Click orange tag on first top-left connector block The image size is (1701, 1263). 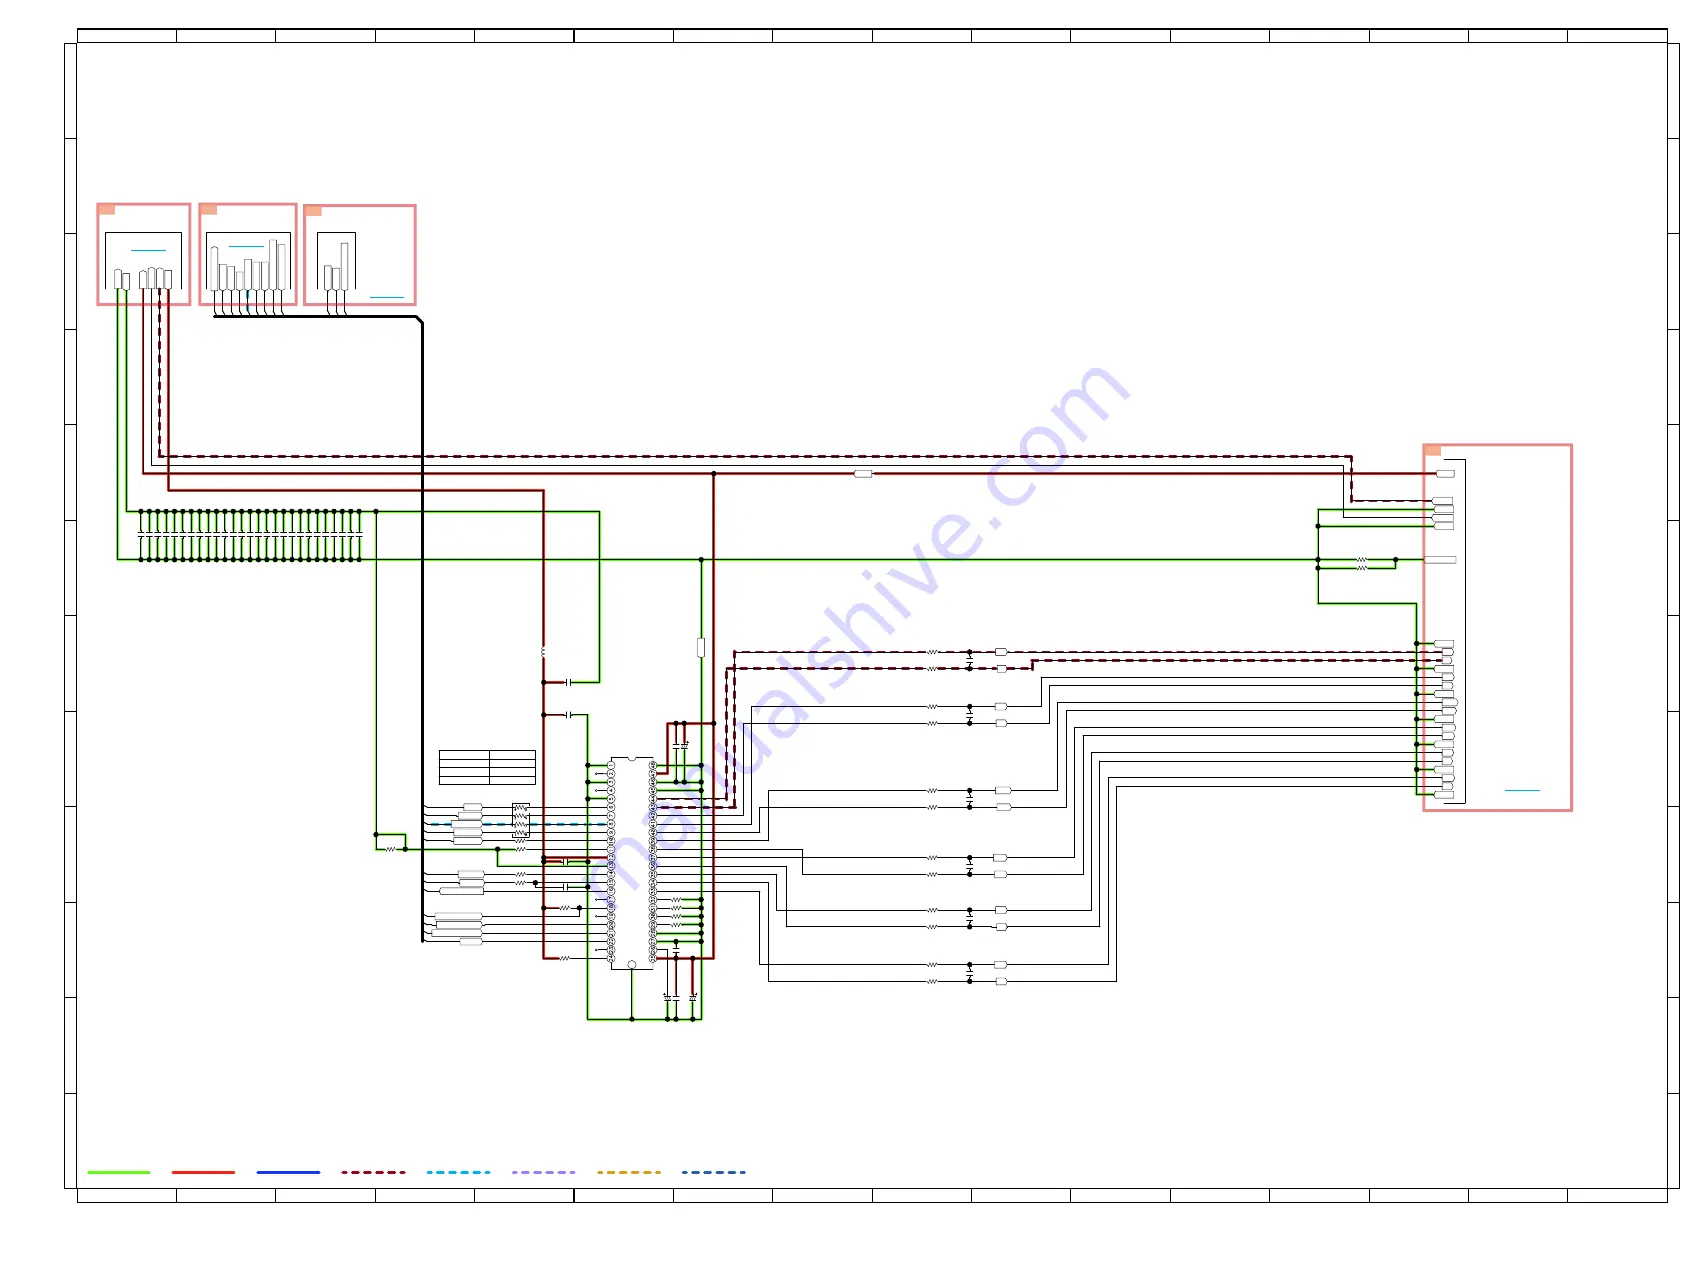click(x=107, y=210)
